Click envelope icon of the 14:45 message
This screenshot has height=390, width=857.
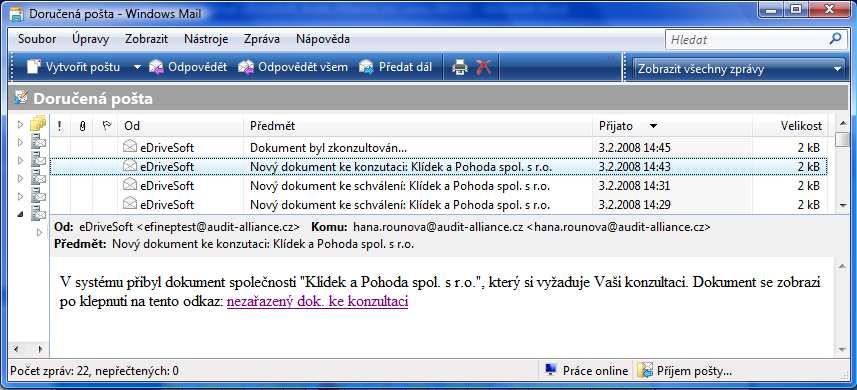point(130,146)
